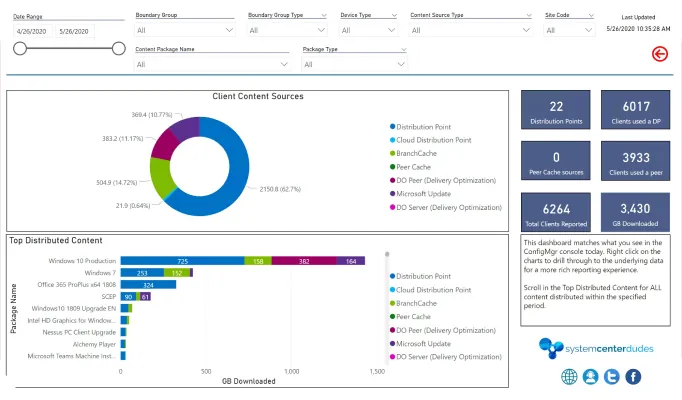Click the 2150.8 (62.7%) data label
682x400 pixels.
[280, 189]
